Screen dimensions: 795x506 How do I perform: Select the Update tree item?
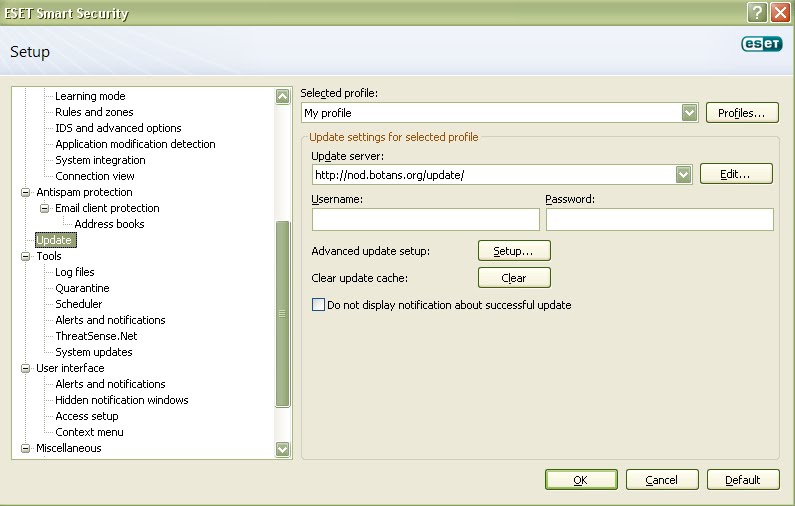coord(55,240)
